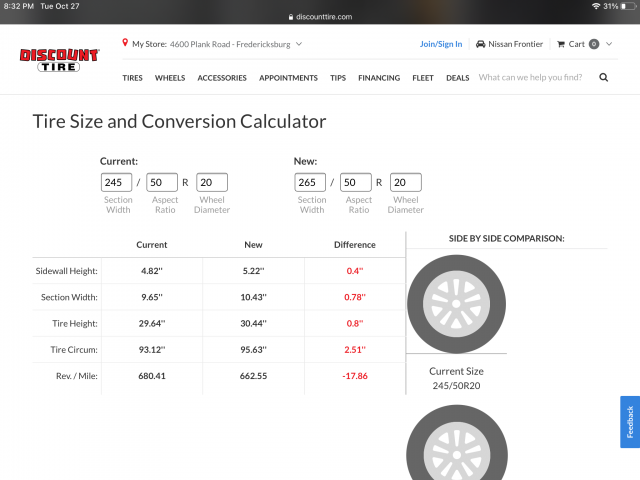This screenshot has height=480, width=640.
Task: Click the Current wheel diameter field 20
Action: click(x=212, y=182)
